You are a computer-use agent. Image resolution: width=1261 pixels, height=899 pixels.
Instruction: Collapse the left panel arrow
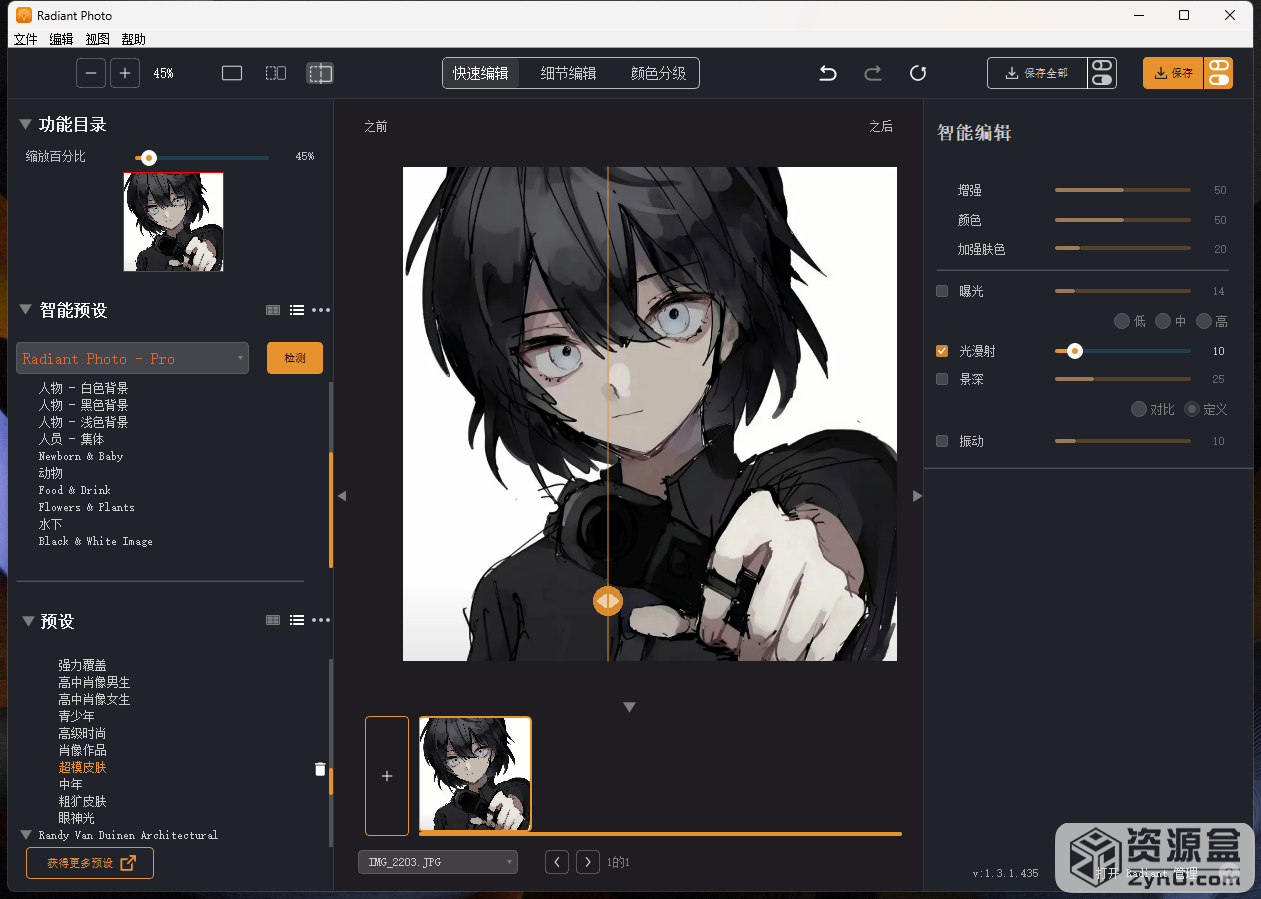click(x=342, y=496)
